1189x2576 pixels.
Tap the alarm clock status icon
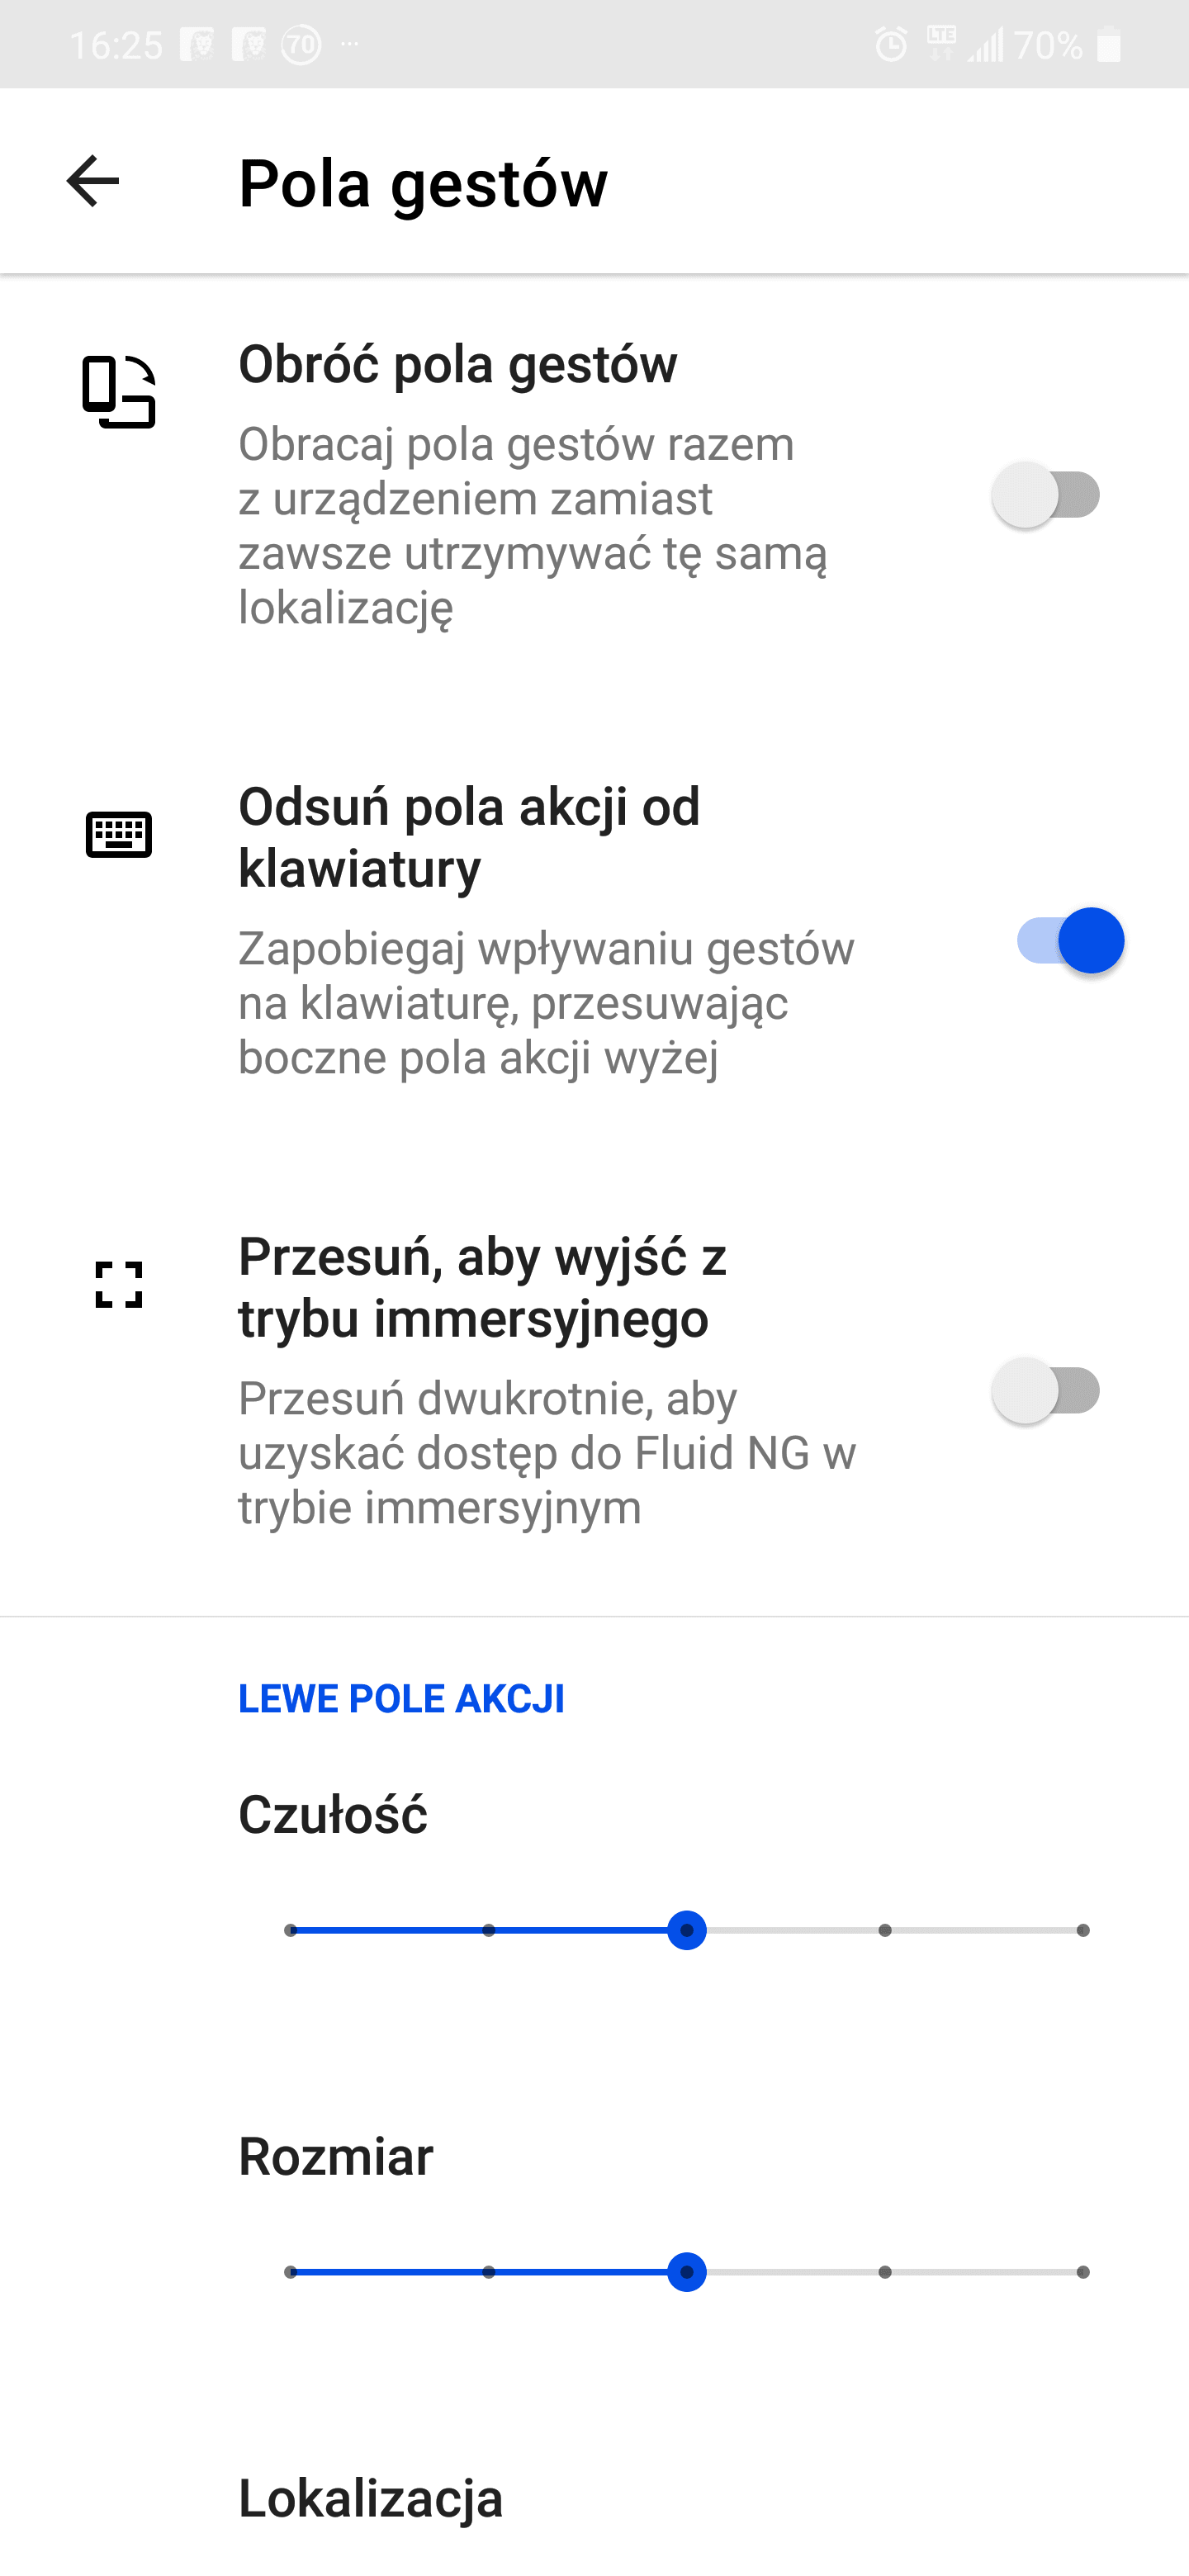coord(890,45)
